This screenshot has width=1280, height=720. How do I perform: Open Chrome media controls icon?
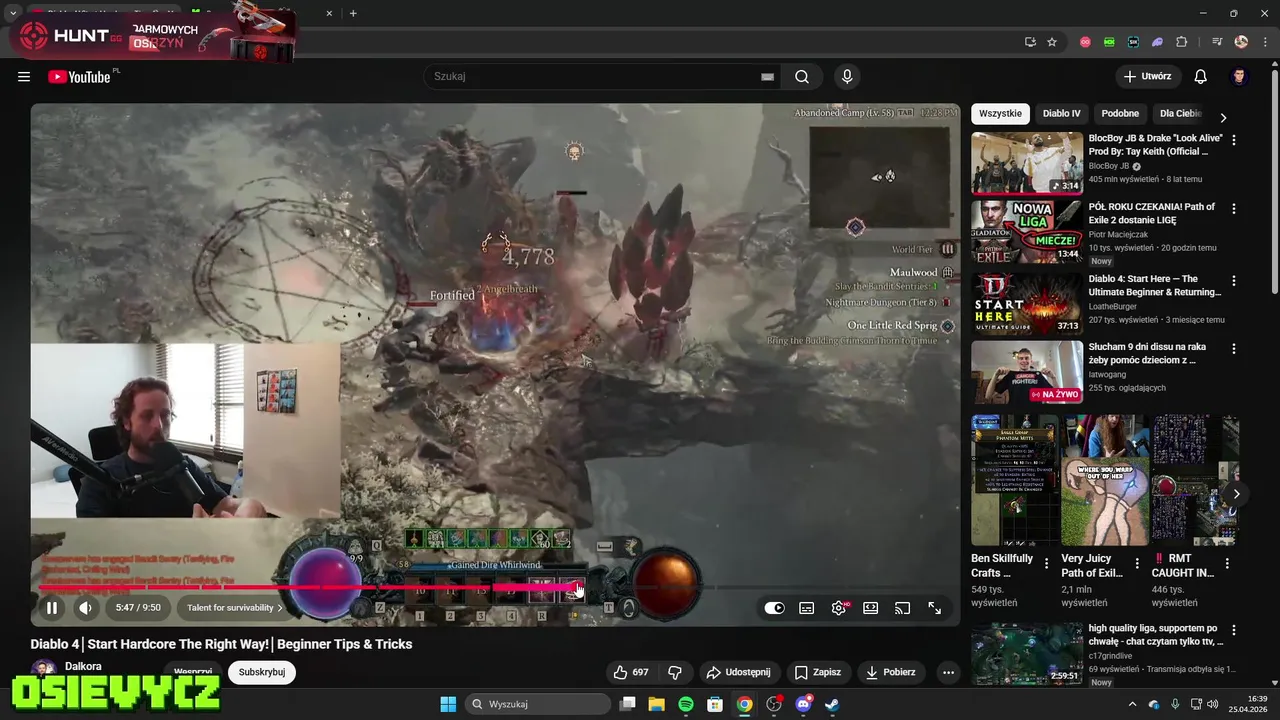coord(1217,42)
